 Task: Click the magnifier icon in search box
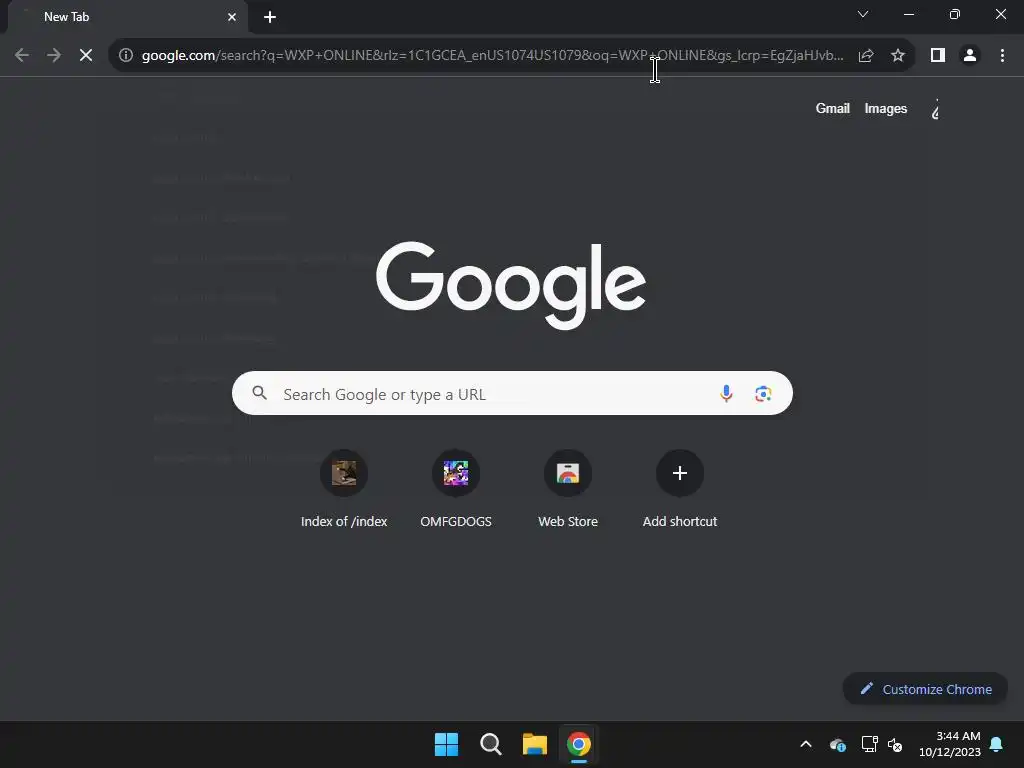259,393
